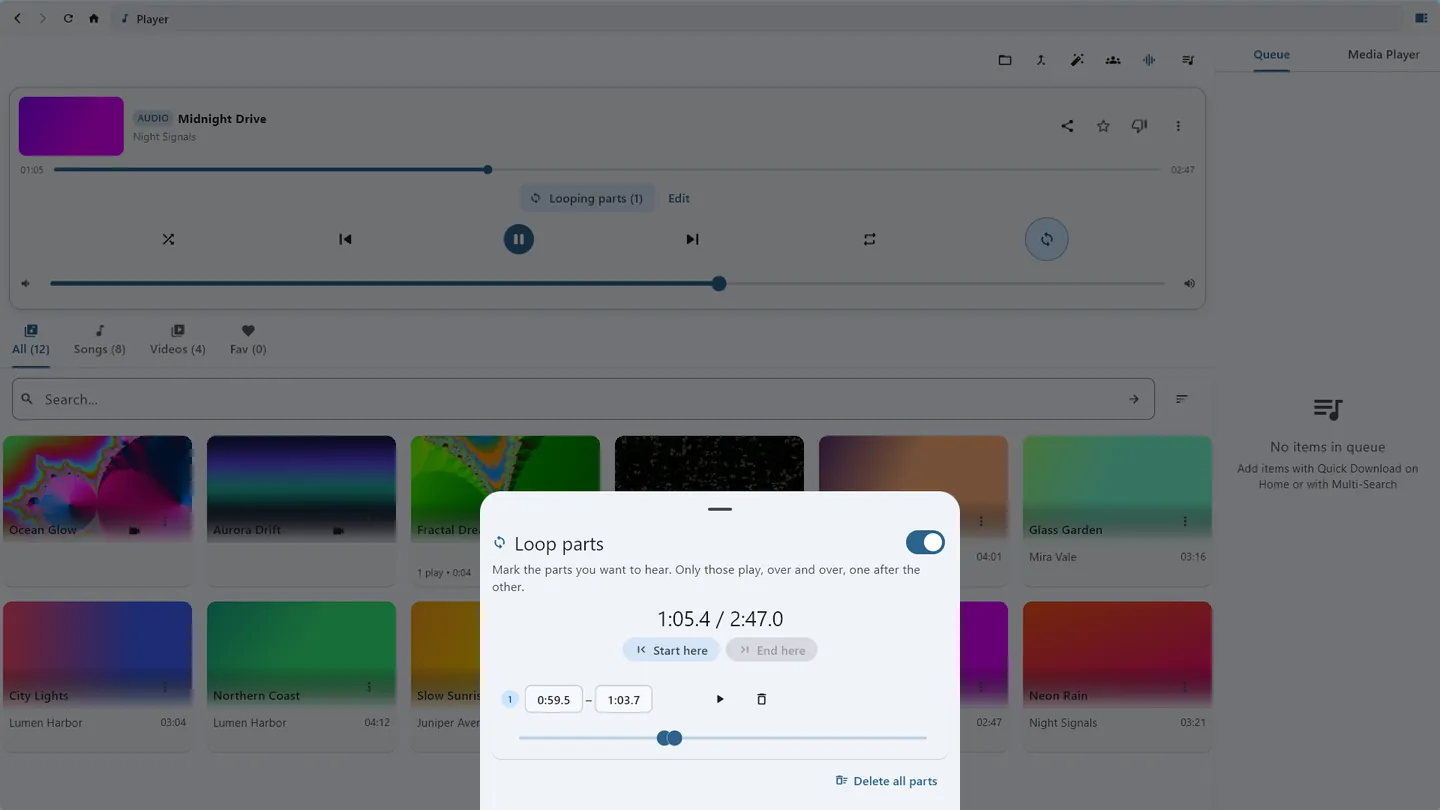Toggle thumbs down on Midnight Drive
Image resolution: width=1440 pixels, height=810 pixels.
[1139, 126]
